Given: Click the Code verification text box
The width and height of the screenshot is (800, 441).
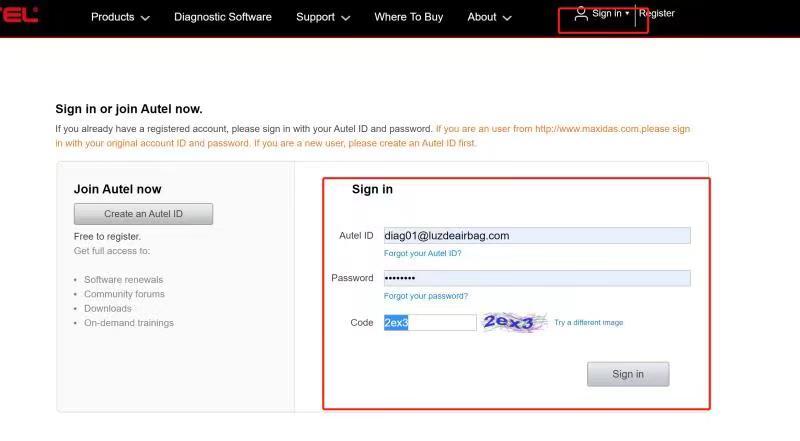Looking at the screenshot, I should coord(430,323).
